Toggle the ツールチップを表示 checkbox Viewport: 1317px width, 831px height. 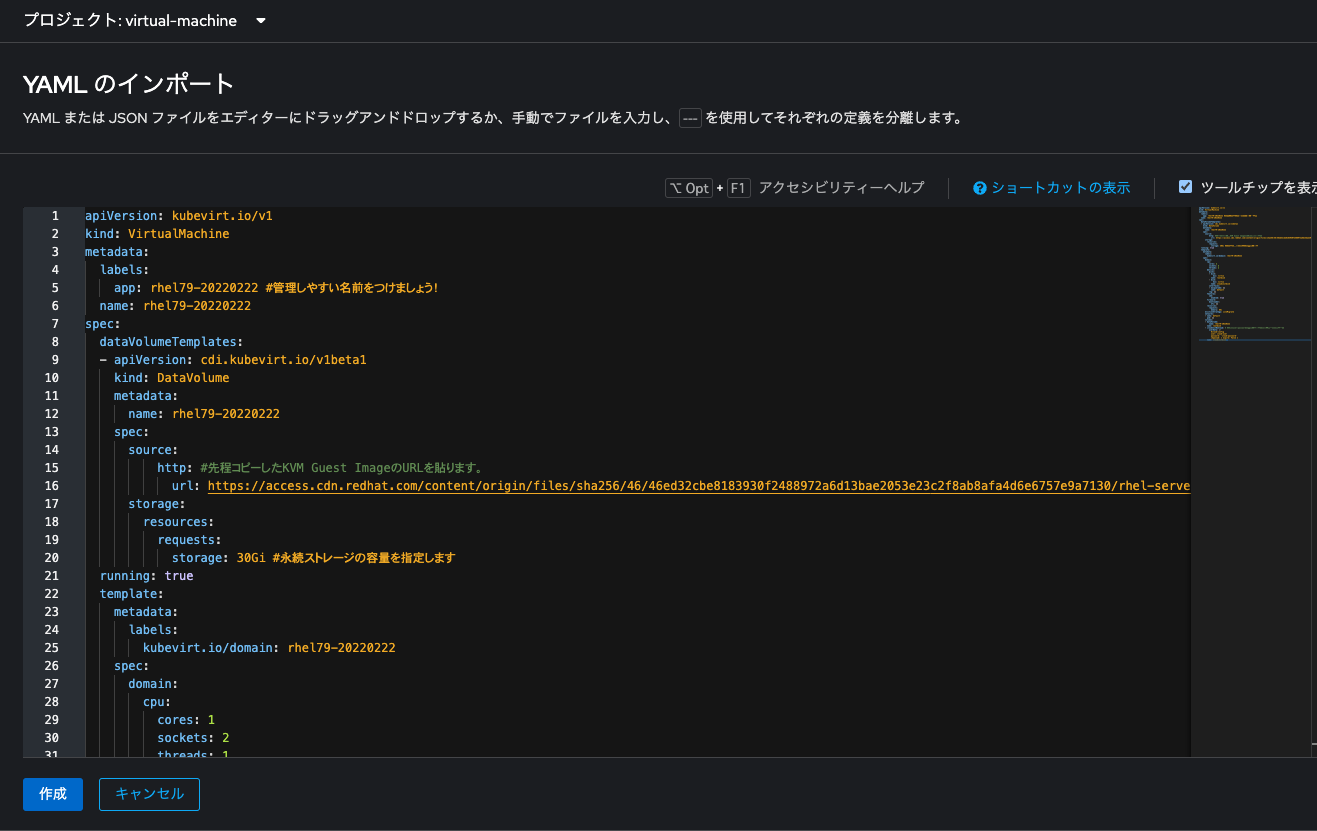pyautogui.click(x=1186, y=187)
